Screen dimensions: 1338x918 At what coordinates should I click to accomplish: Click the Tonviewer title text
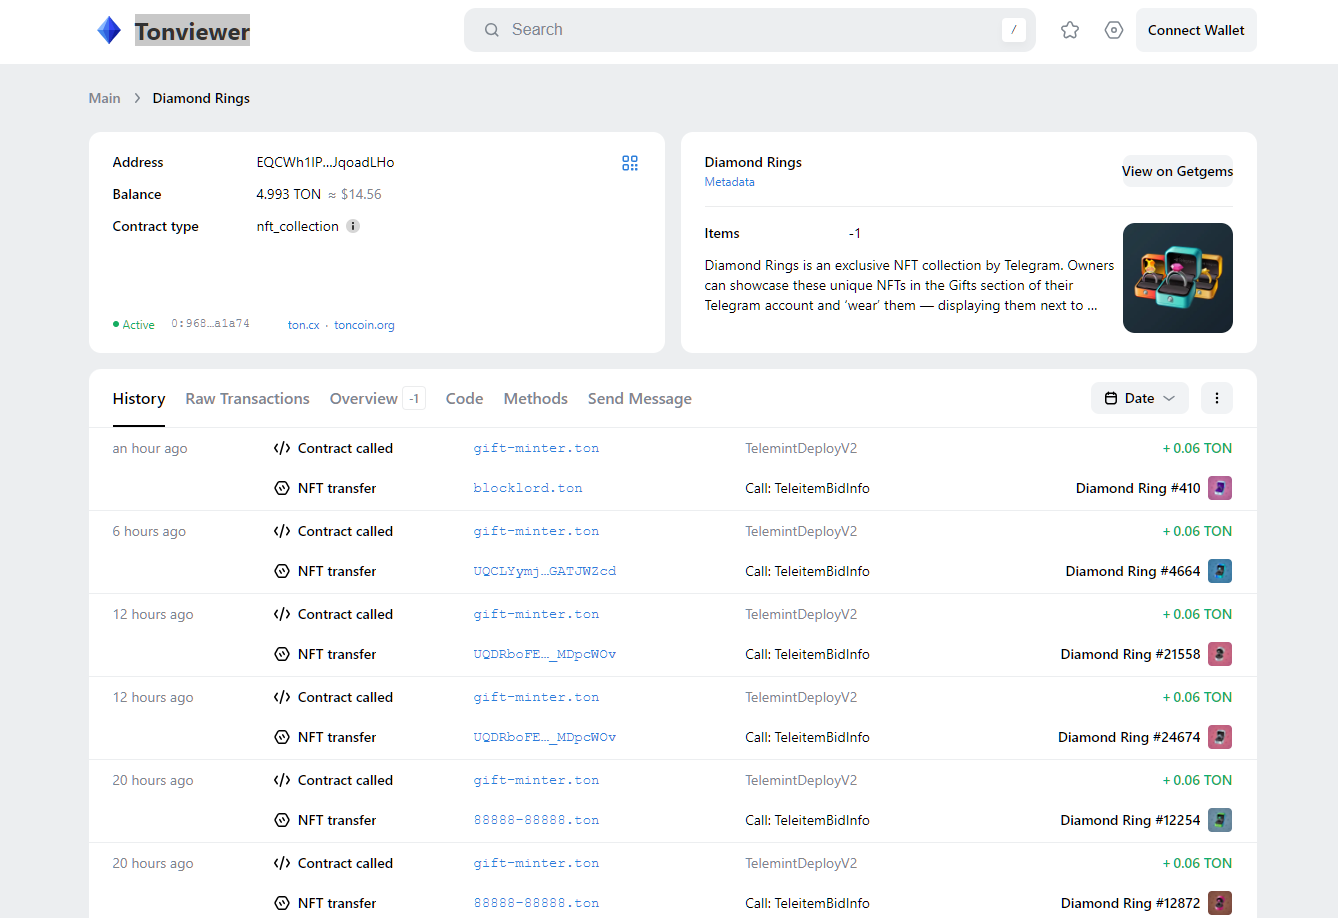[x=192, y=31]
